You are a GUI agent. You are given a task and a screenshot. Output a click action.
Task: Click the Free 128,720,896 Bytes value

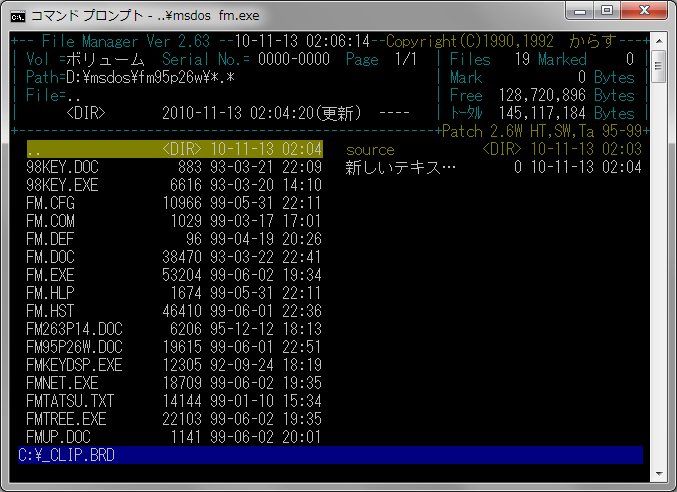click(542, 95)
